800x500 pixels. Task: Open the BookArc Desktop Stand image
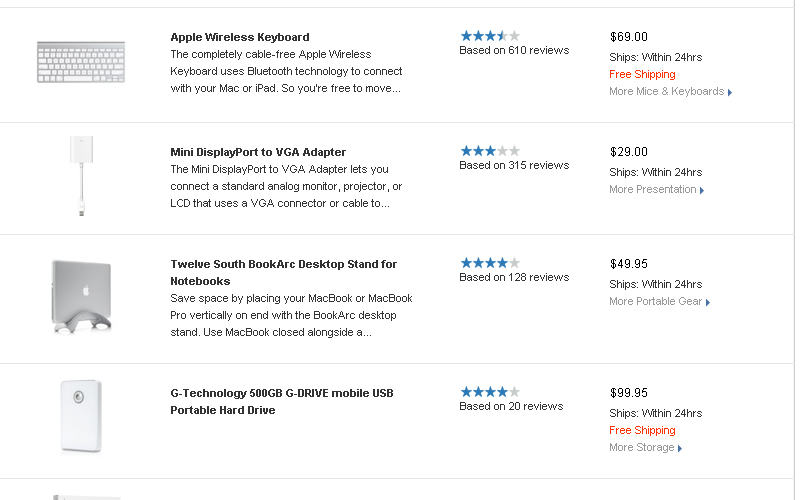pos(81,297)
